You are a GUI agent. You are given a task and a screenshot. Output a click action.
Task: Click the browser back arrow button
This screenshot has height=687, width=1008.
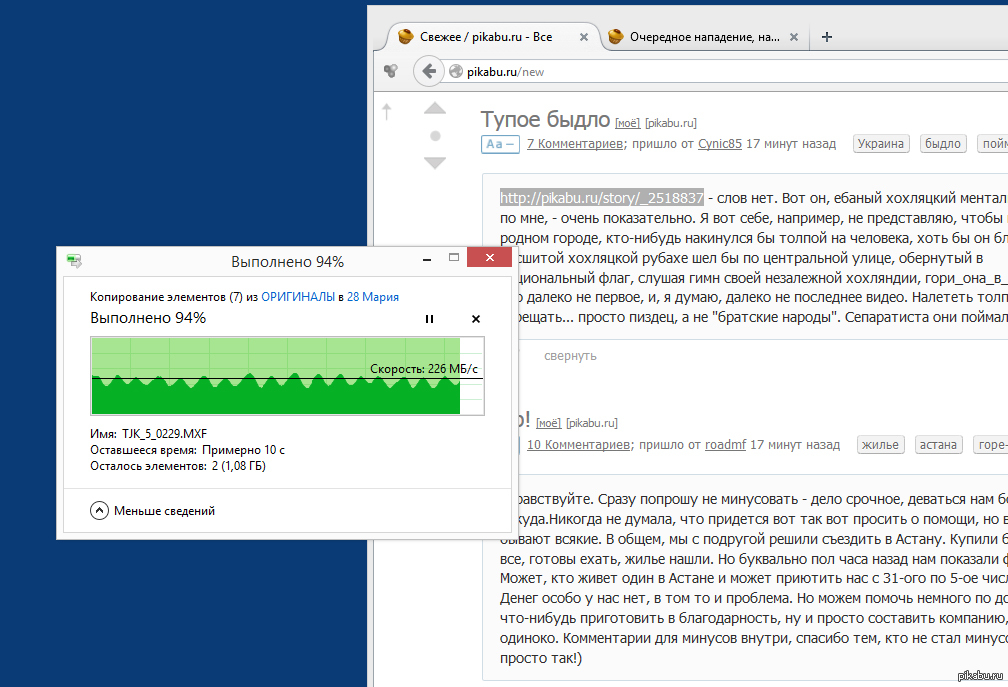429,71
